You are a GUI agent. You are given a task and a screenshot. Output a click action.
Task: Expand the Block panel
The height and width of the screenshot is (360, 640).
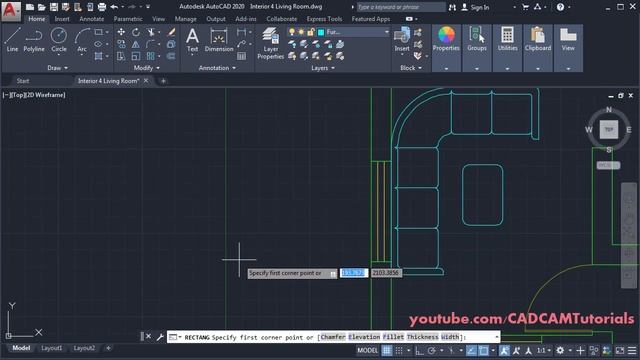pyautogui.click(x=411, y=68)
